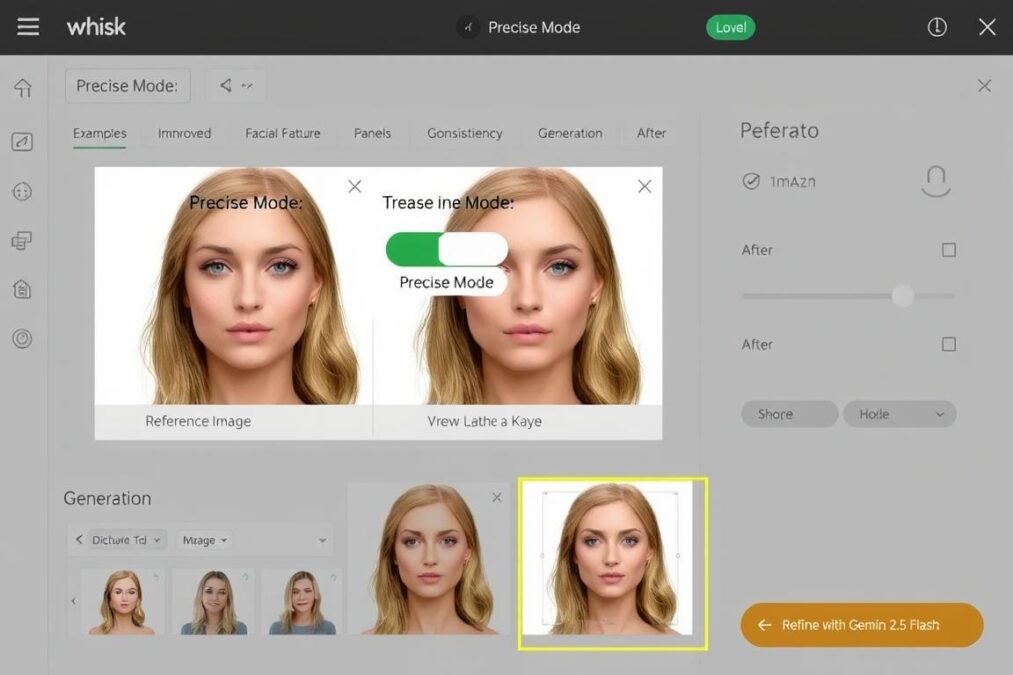Switch to the Facial Feature tab

tap(282, 133)
